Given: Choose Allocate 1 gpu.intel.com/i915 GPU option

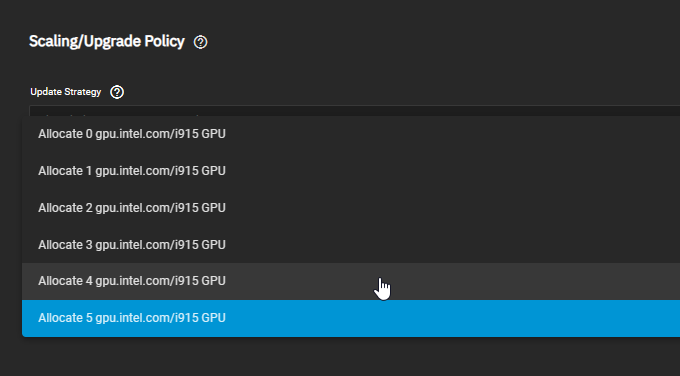Looking at the screenshot, I should [351, 171].
